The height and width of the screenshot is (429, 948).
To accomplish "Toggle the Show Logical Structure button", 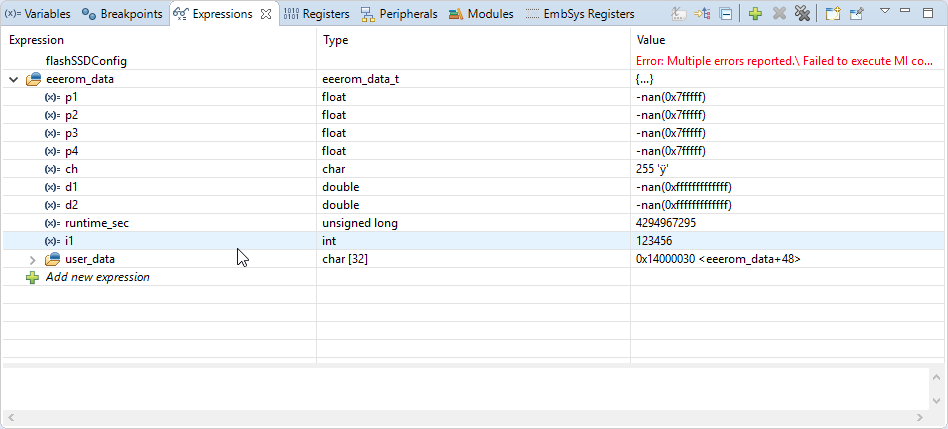I will click(x=702, y=14).
